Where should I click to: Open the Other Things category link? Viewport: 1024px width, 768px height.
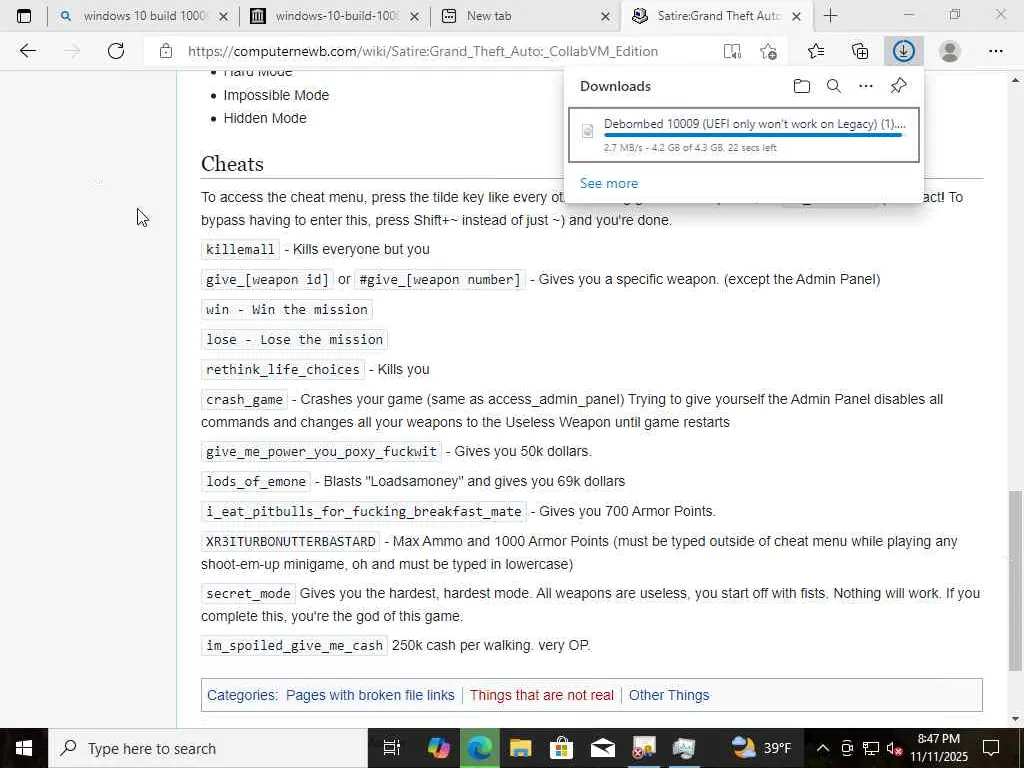click(x=669, y=696)
